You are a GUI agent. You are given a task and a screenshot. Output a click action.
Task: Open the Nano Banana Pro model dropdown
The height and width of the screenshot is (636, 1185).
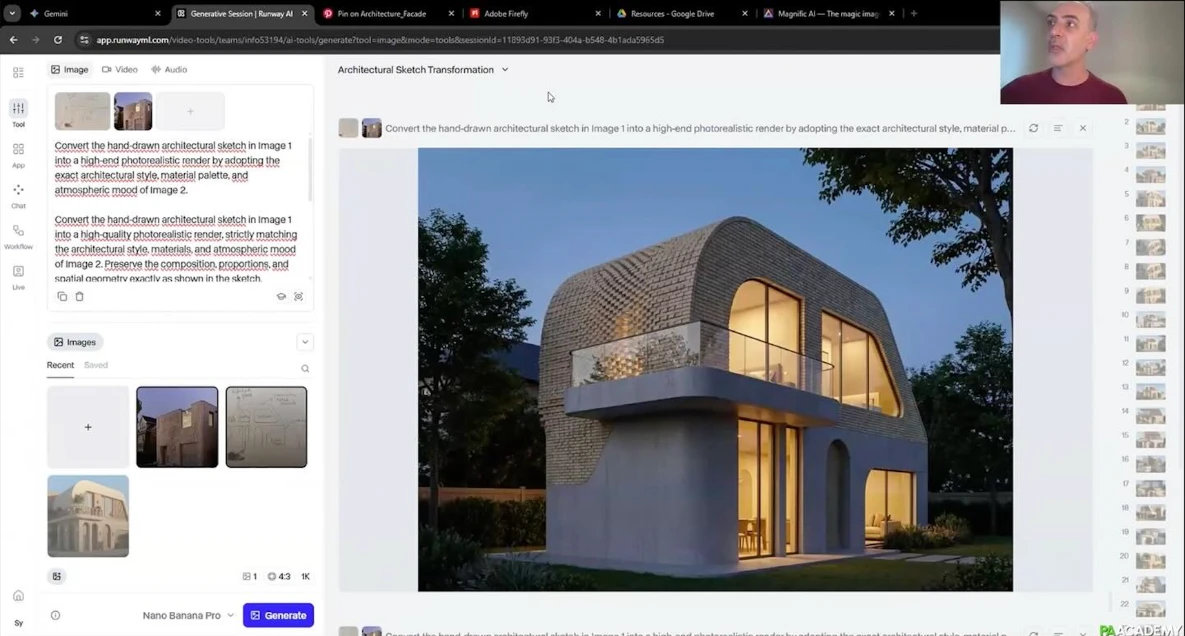(188, 615)
